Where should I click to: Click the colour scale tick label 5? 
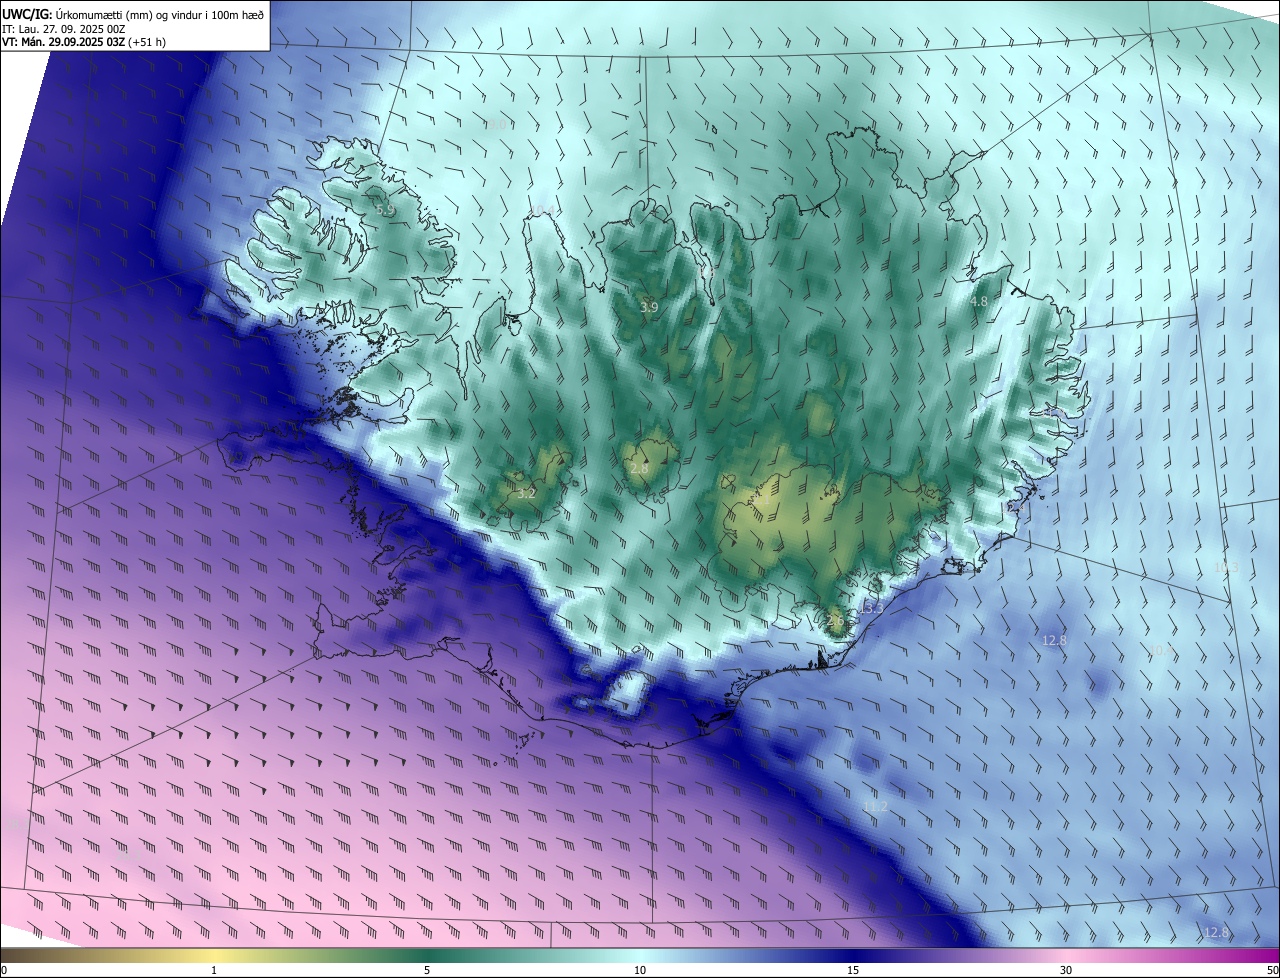(427, 970)
